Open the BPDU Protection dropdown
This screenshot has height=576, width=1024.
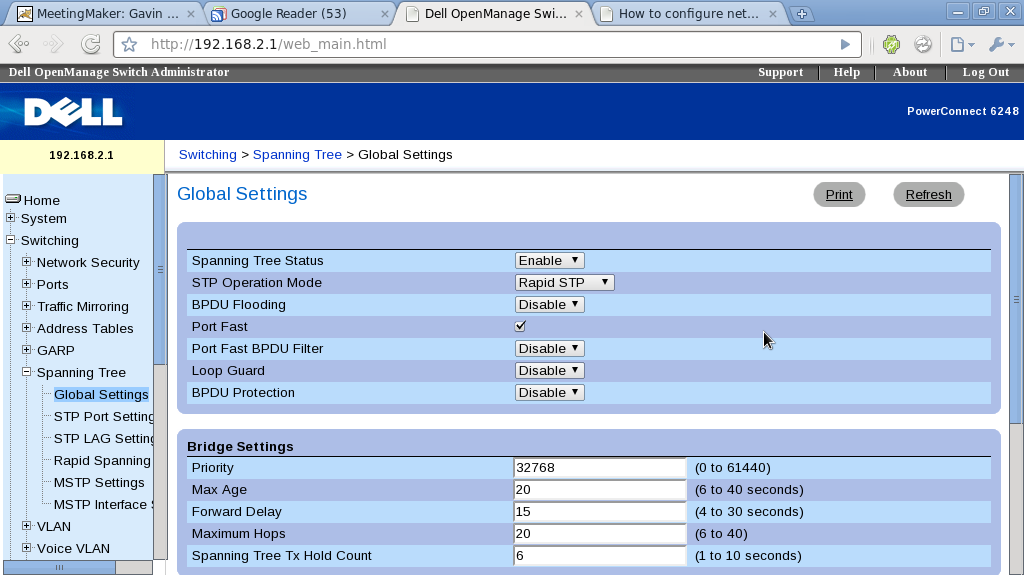(x=549, y=392)
